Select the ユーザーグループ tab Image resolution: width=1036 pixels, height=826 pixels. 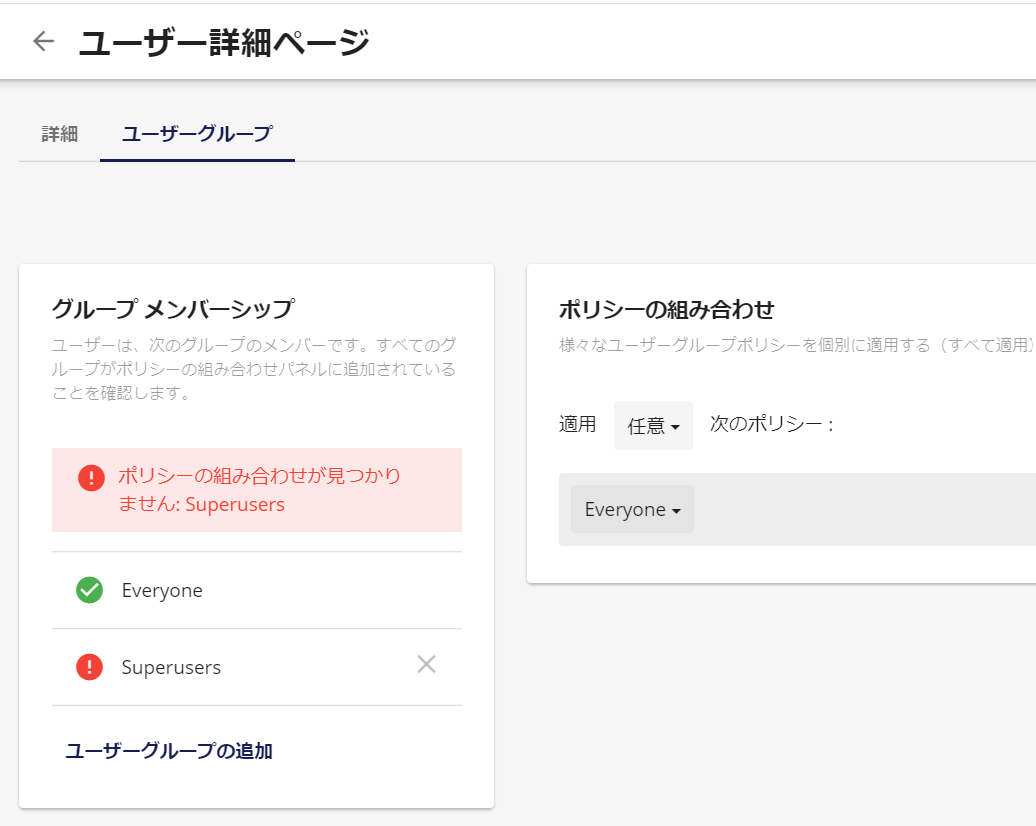point(197,134)
